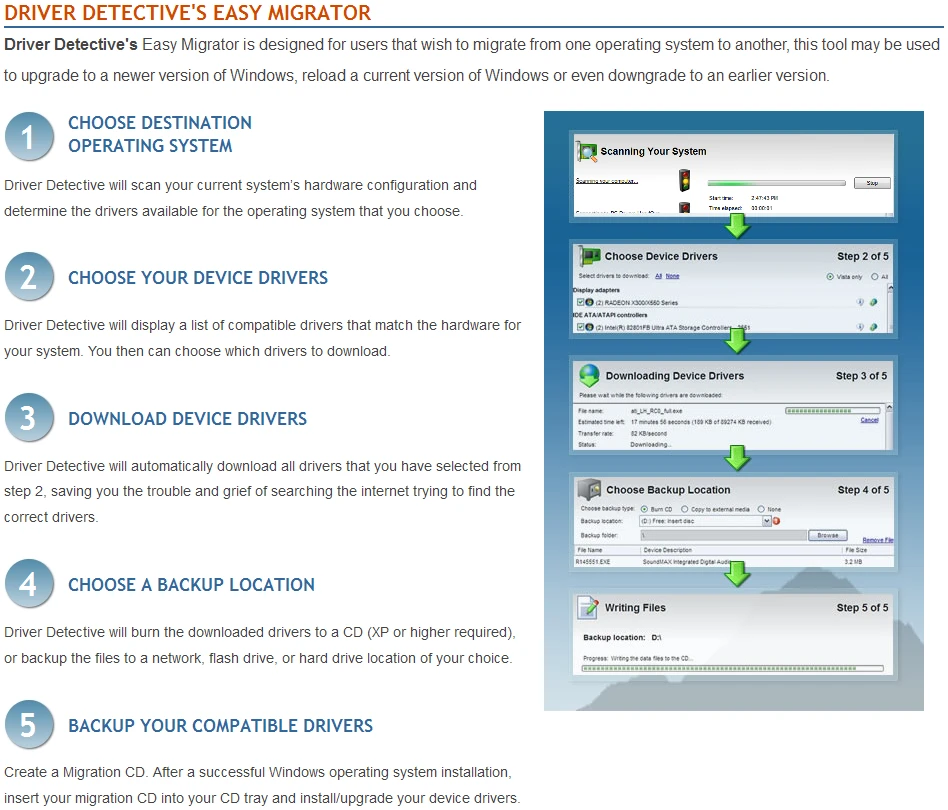
Task: Open info icon for Intel ATA Storage Controllers
Action: pos(860,327)
